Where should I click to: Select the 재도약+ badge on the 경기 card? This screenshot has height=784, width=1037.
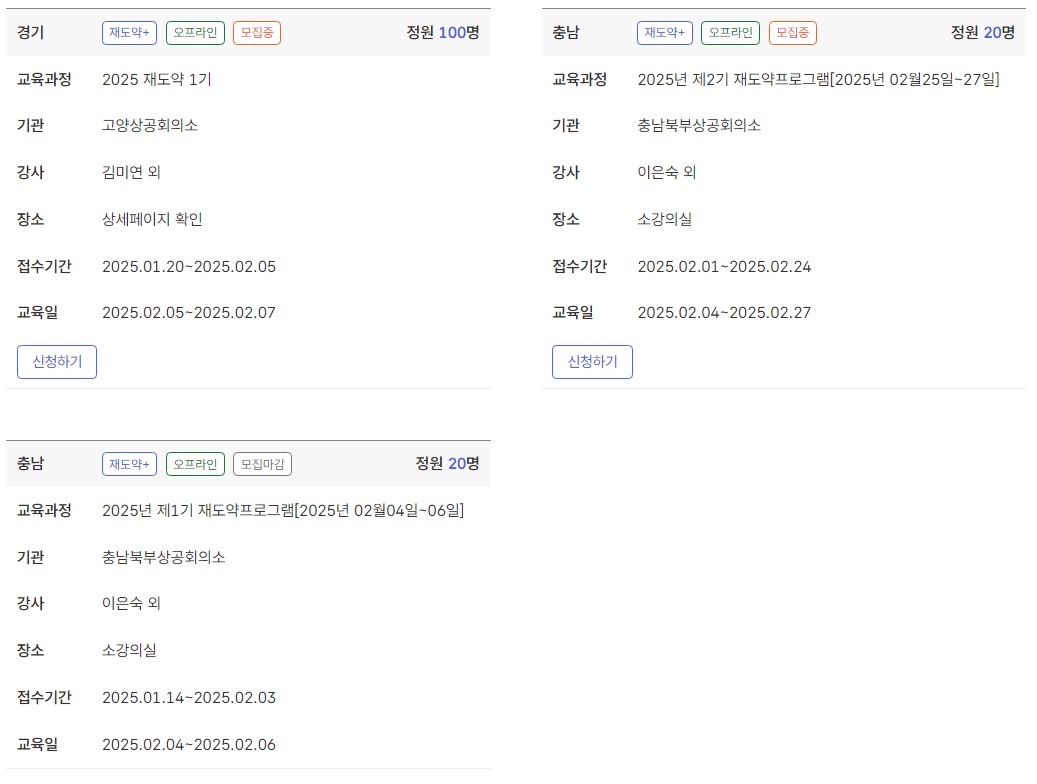[129, 32]
